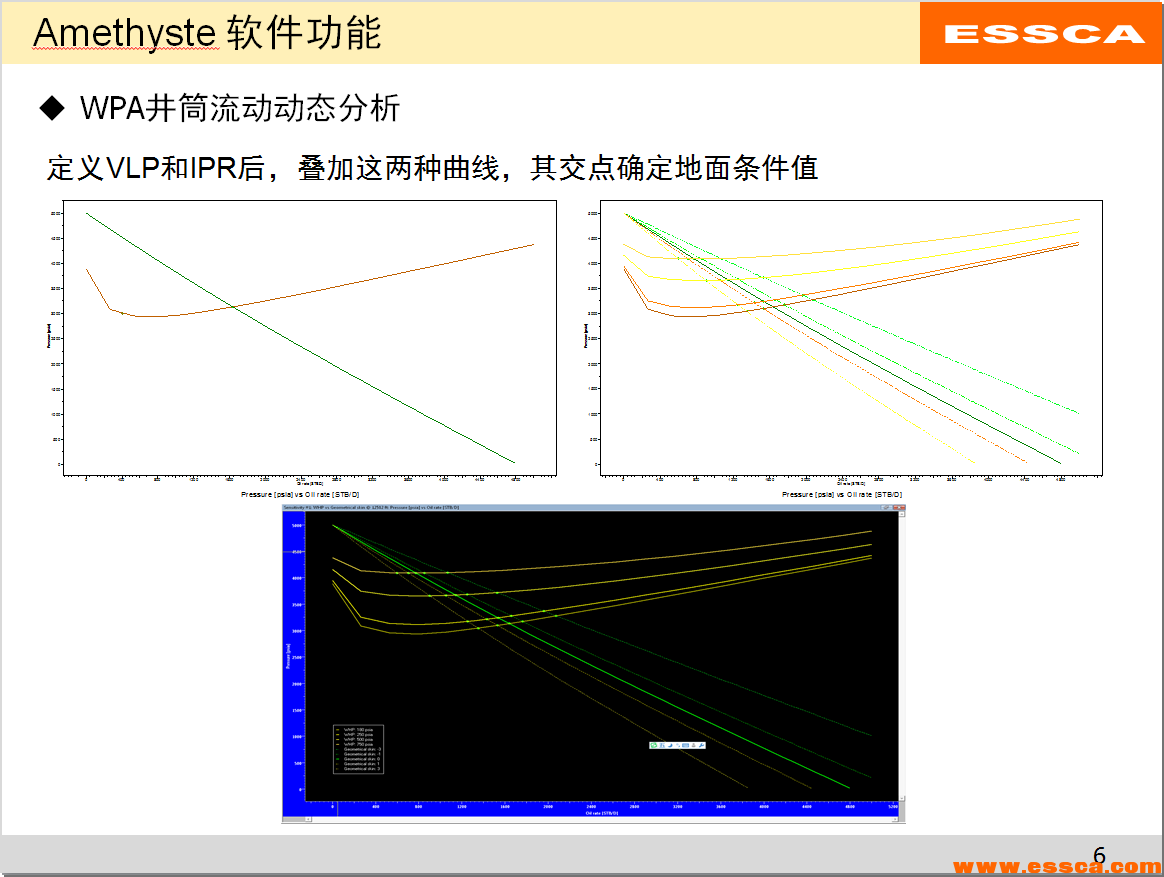Click the ESSCA orange logo
This screenshot has width=1164, height=877.
click(x=1043, y=33)
